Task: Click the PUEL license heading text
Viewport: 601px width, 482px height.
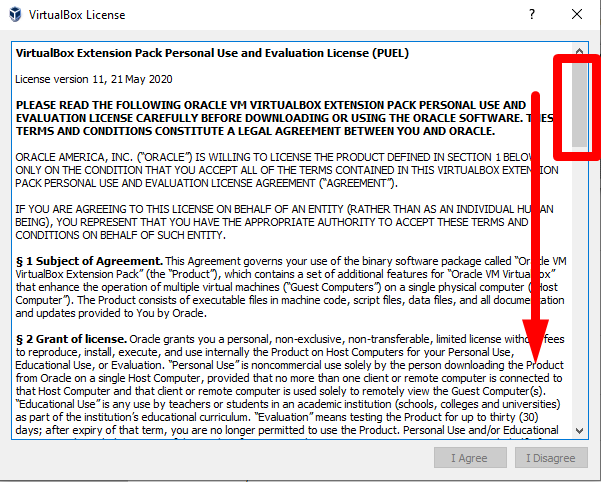Action: (x=212, y=53)
